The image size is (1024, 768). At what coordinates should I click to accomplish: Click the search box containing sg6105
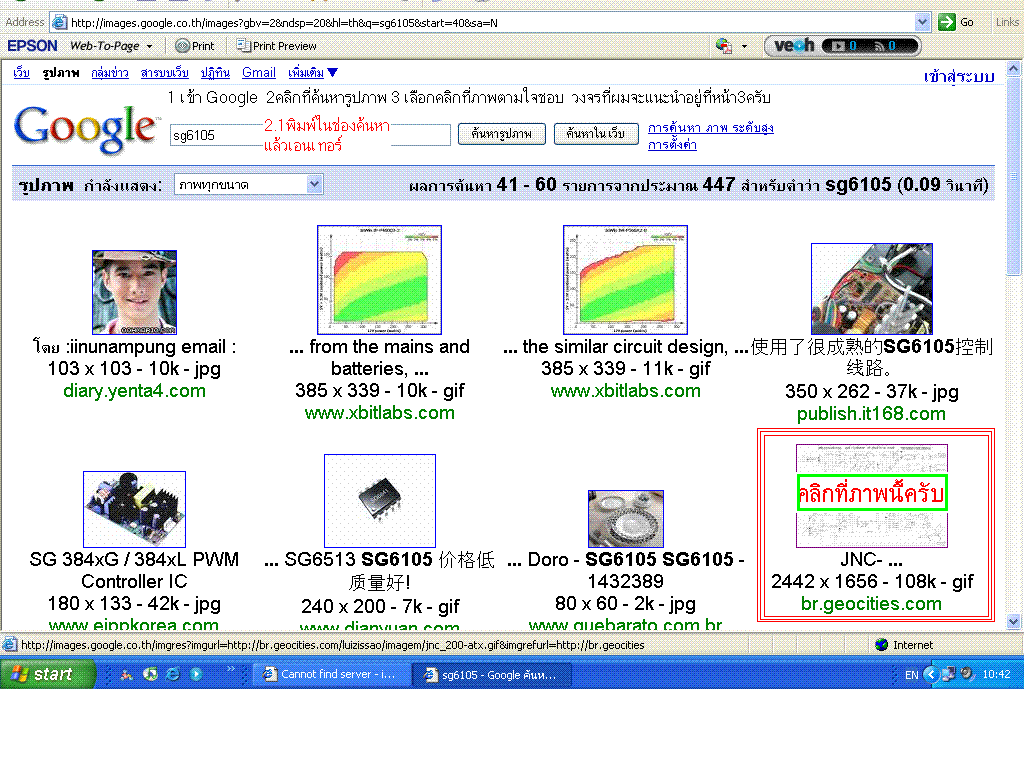point(310,135)
